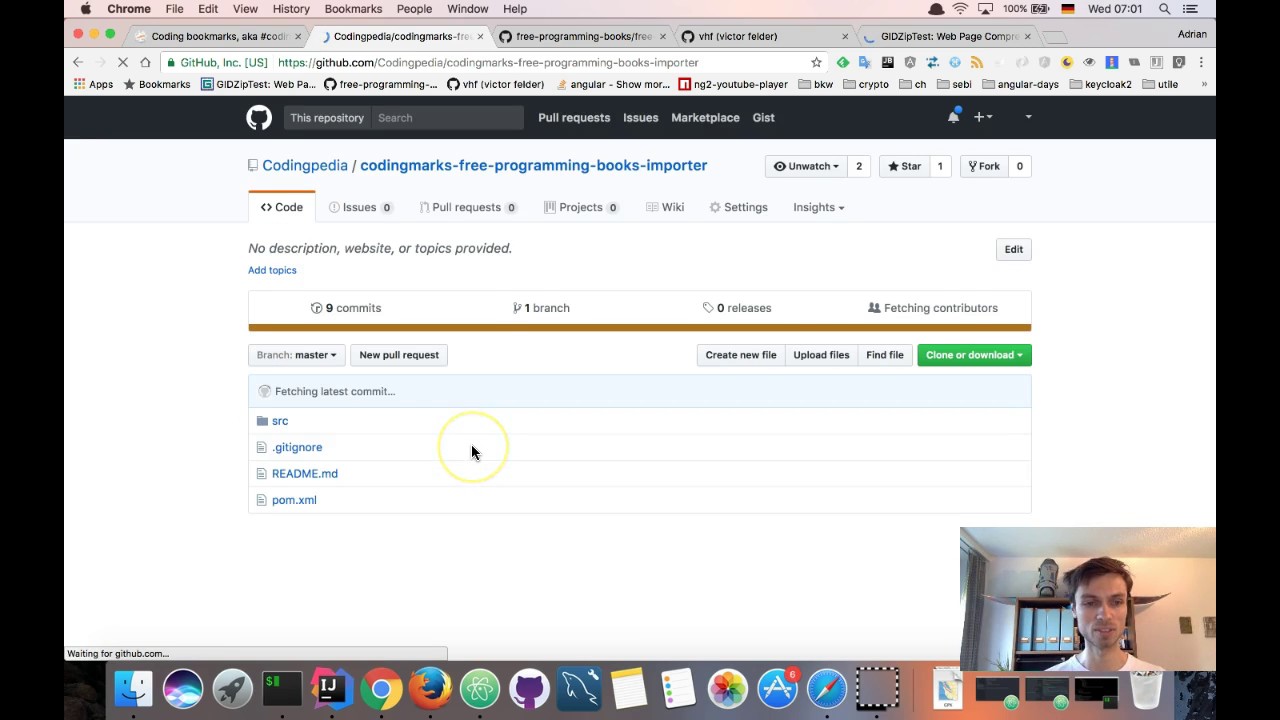Click Find file button

click(885, 355)
